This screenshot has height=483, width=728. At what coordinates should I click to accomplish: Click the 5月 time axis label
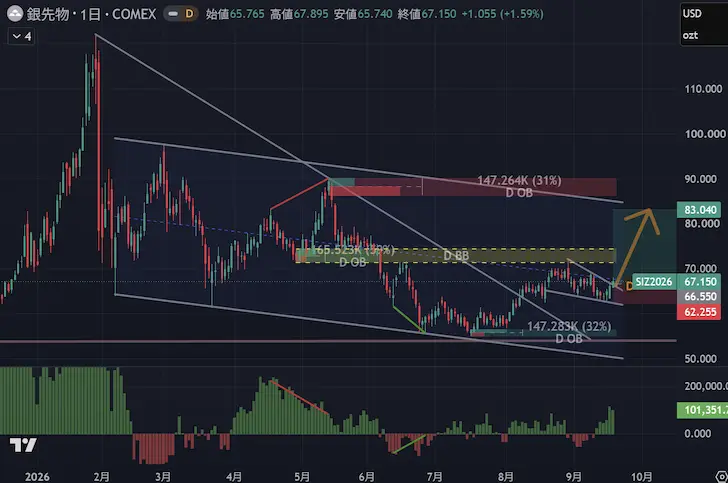click(x=302, y=476)
